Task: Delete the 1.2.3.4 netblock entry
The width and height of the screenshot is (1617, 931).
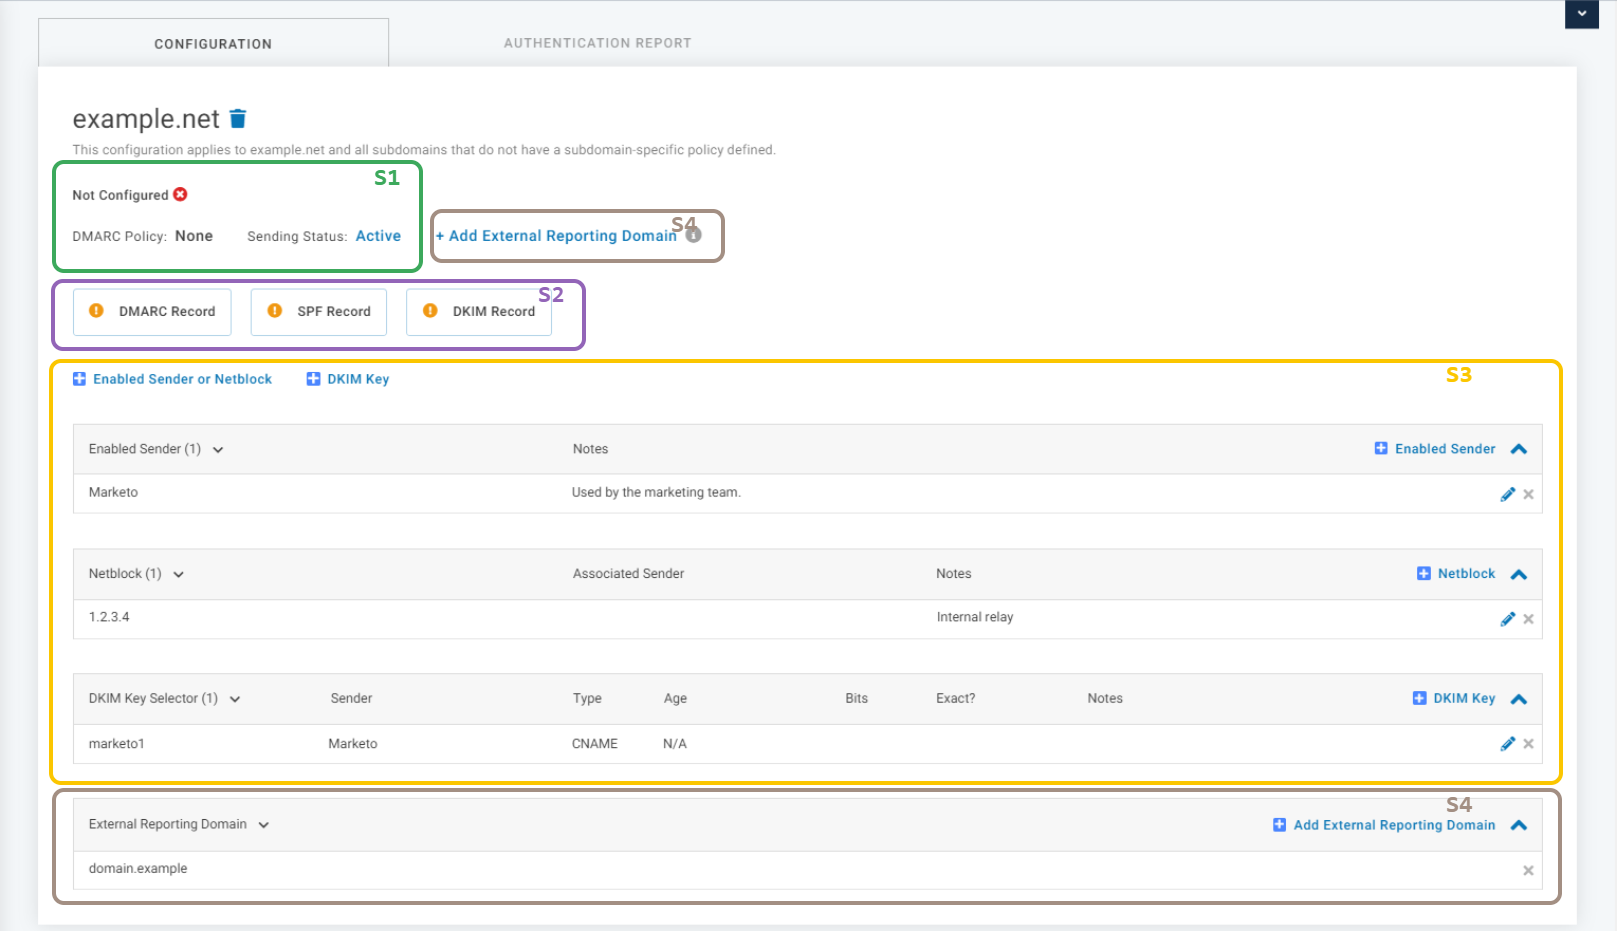Action: tap(1528, 619)
